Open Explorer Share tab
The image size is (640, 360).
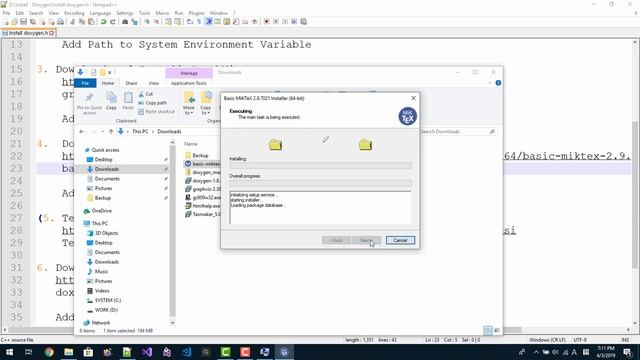coord(131,83)
